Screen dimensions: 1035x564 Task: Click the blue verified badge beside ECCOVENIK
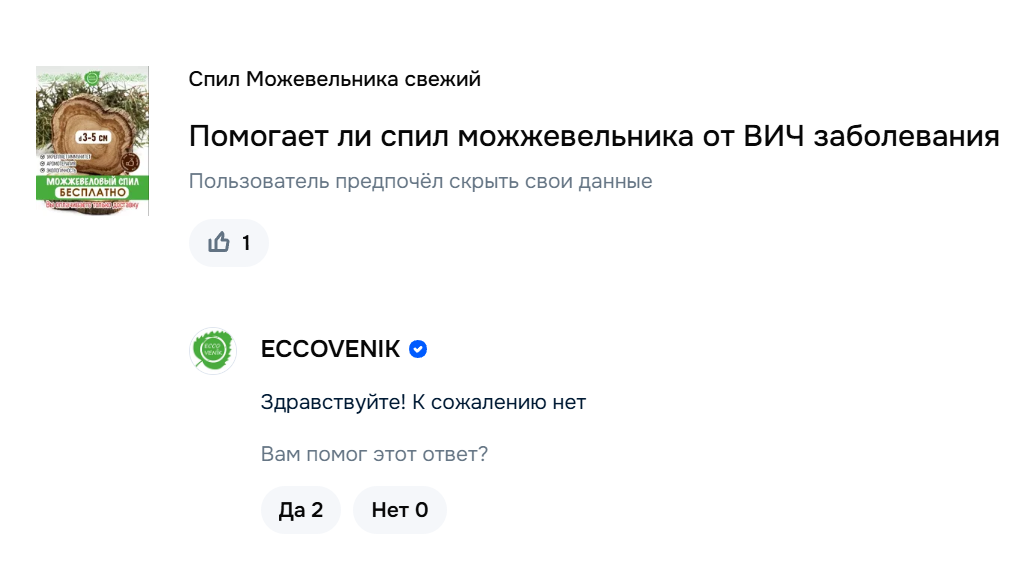[419, 349]
